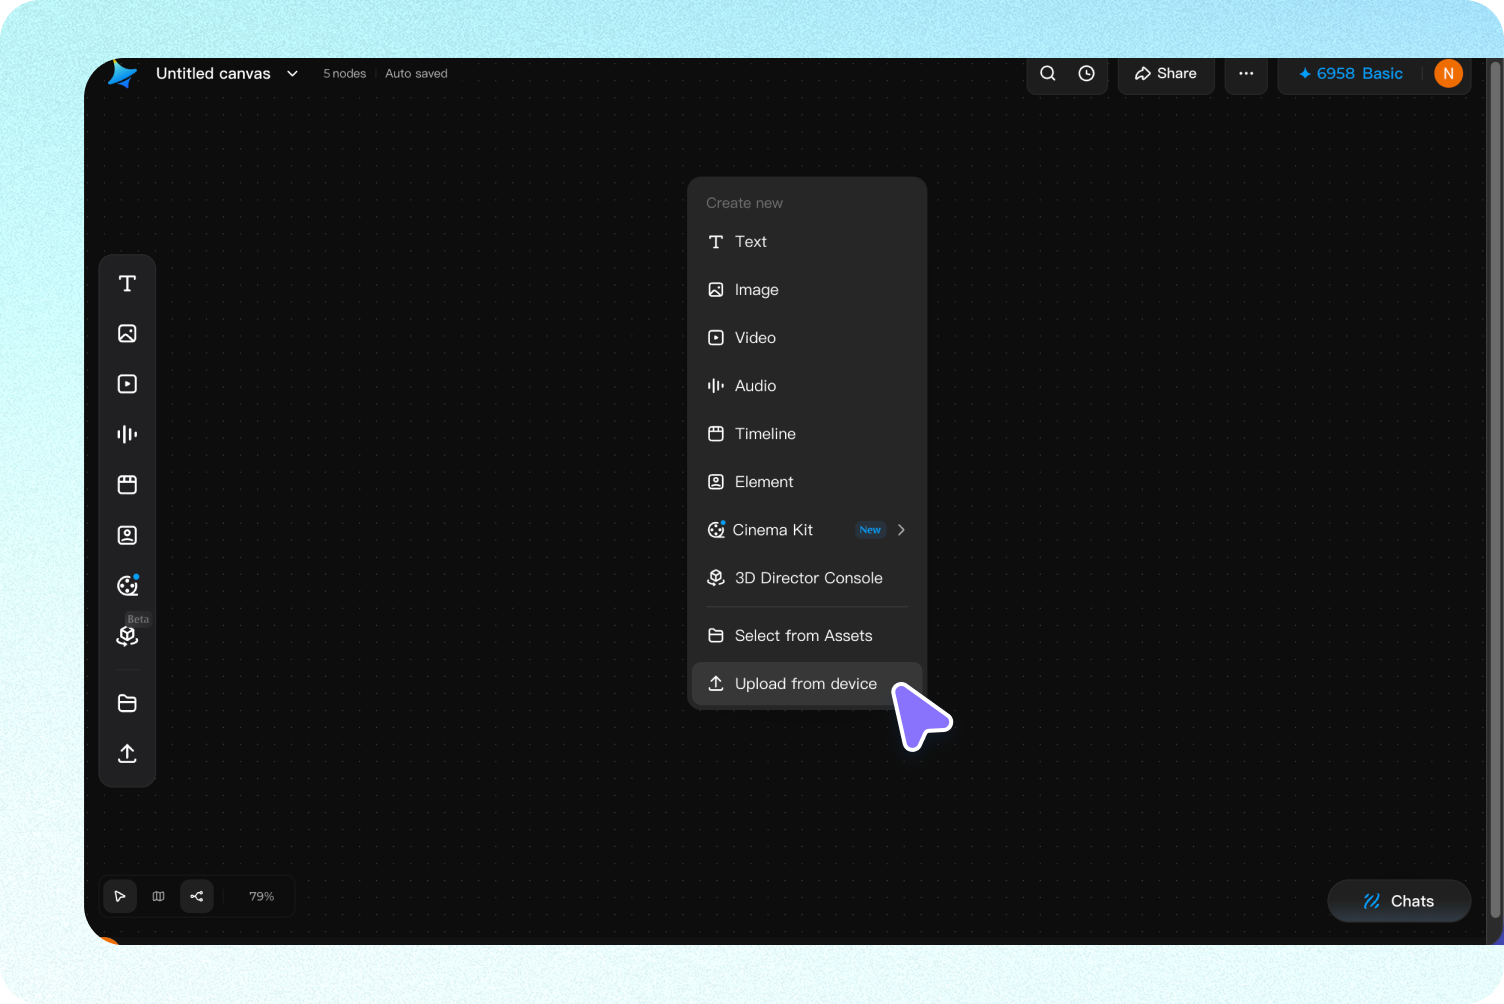Open Cinema Kit from left sidebar
Viewport: 1504px width, 1004px height.
click(127, 586)
